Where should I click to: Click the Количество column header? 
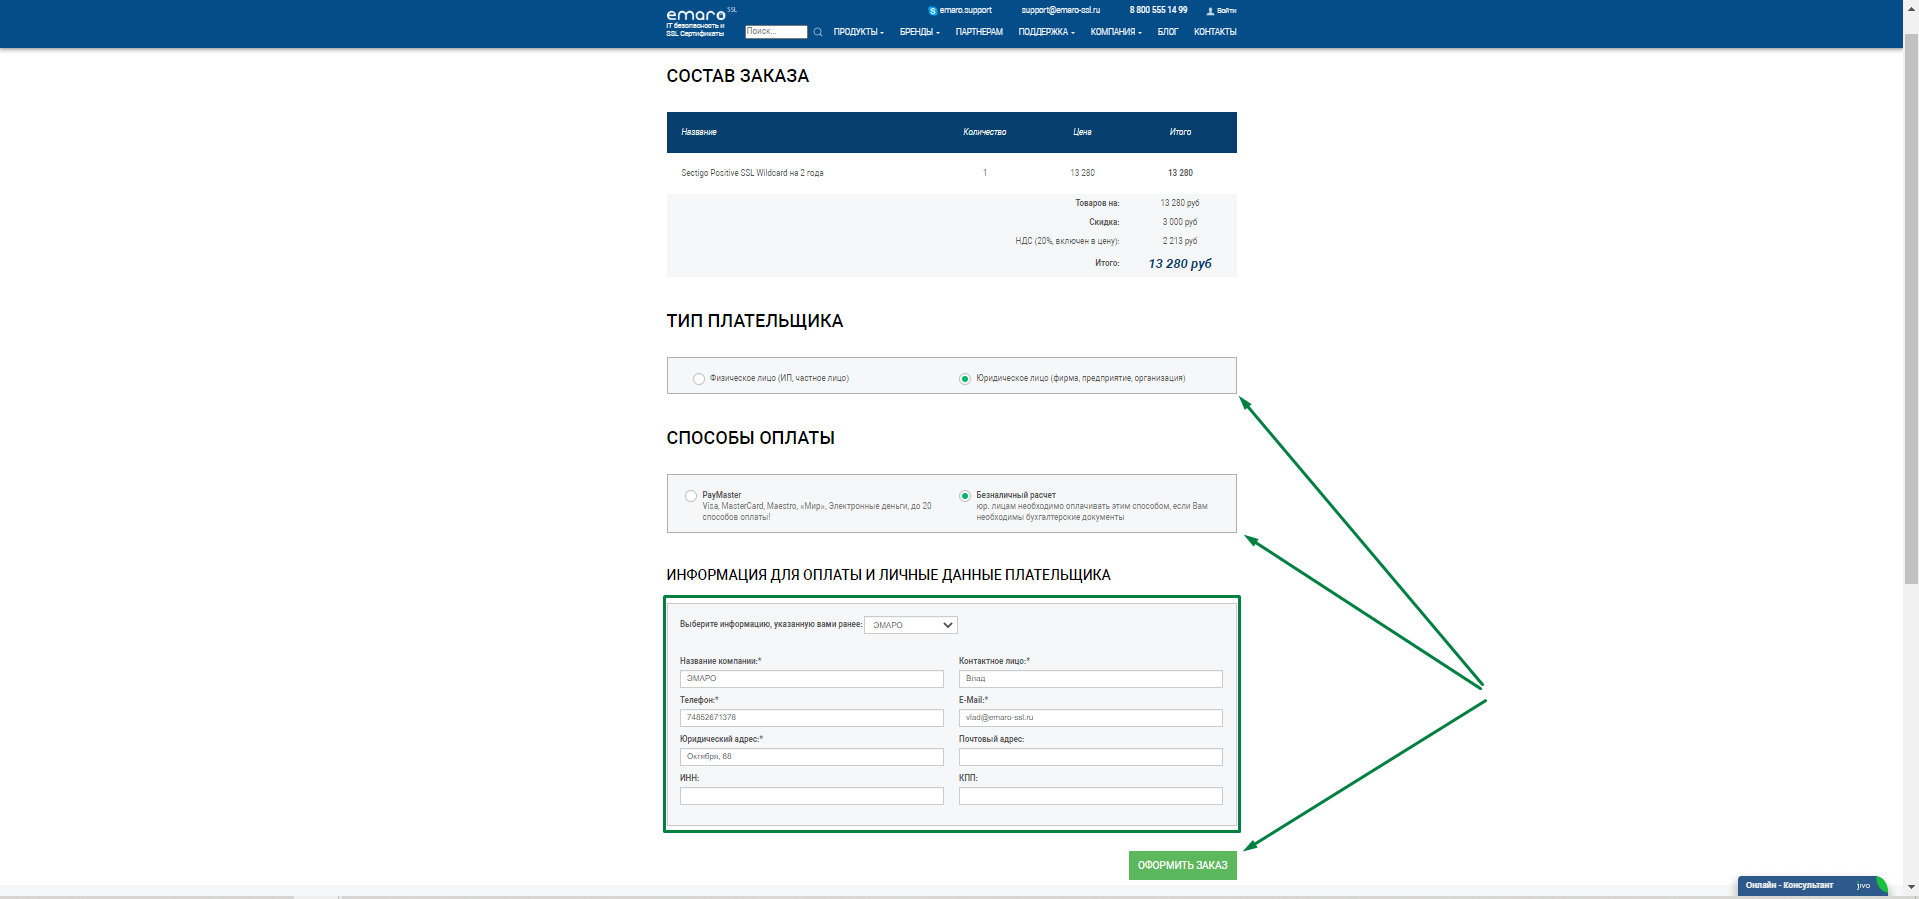(985, 132)
